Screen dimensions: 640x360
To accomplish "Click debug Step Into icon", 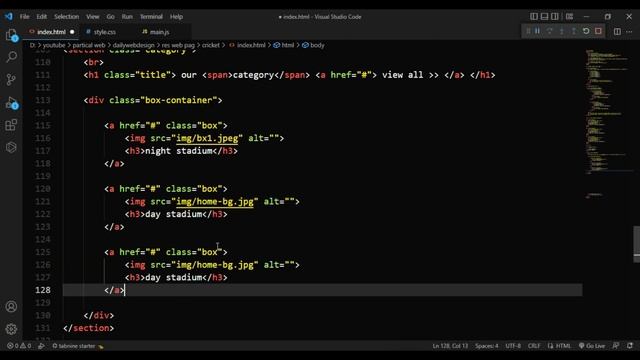I will pos(562,31).
